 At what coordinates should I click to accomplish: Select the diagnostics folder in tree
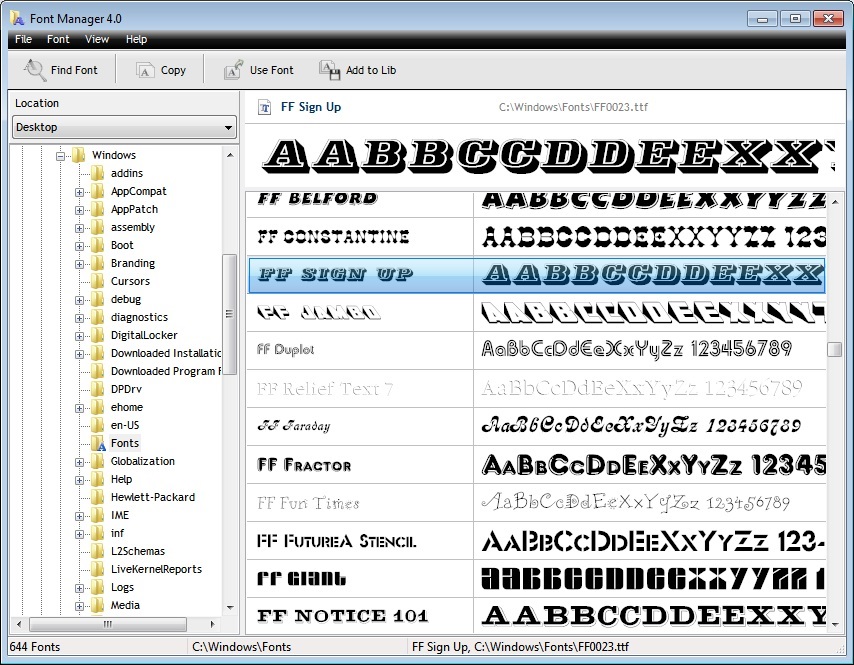point(139,317)
